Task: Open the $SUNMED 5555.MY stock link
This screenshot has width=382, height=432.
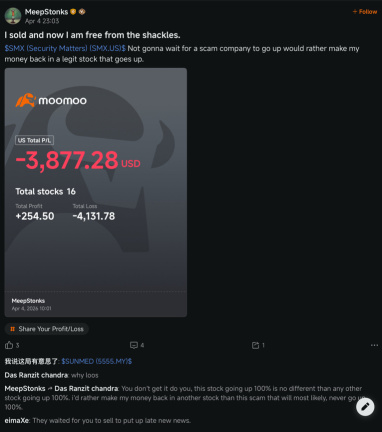Action: pos(97,361)
